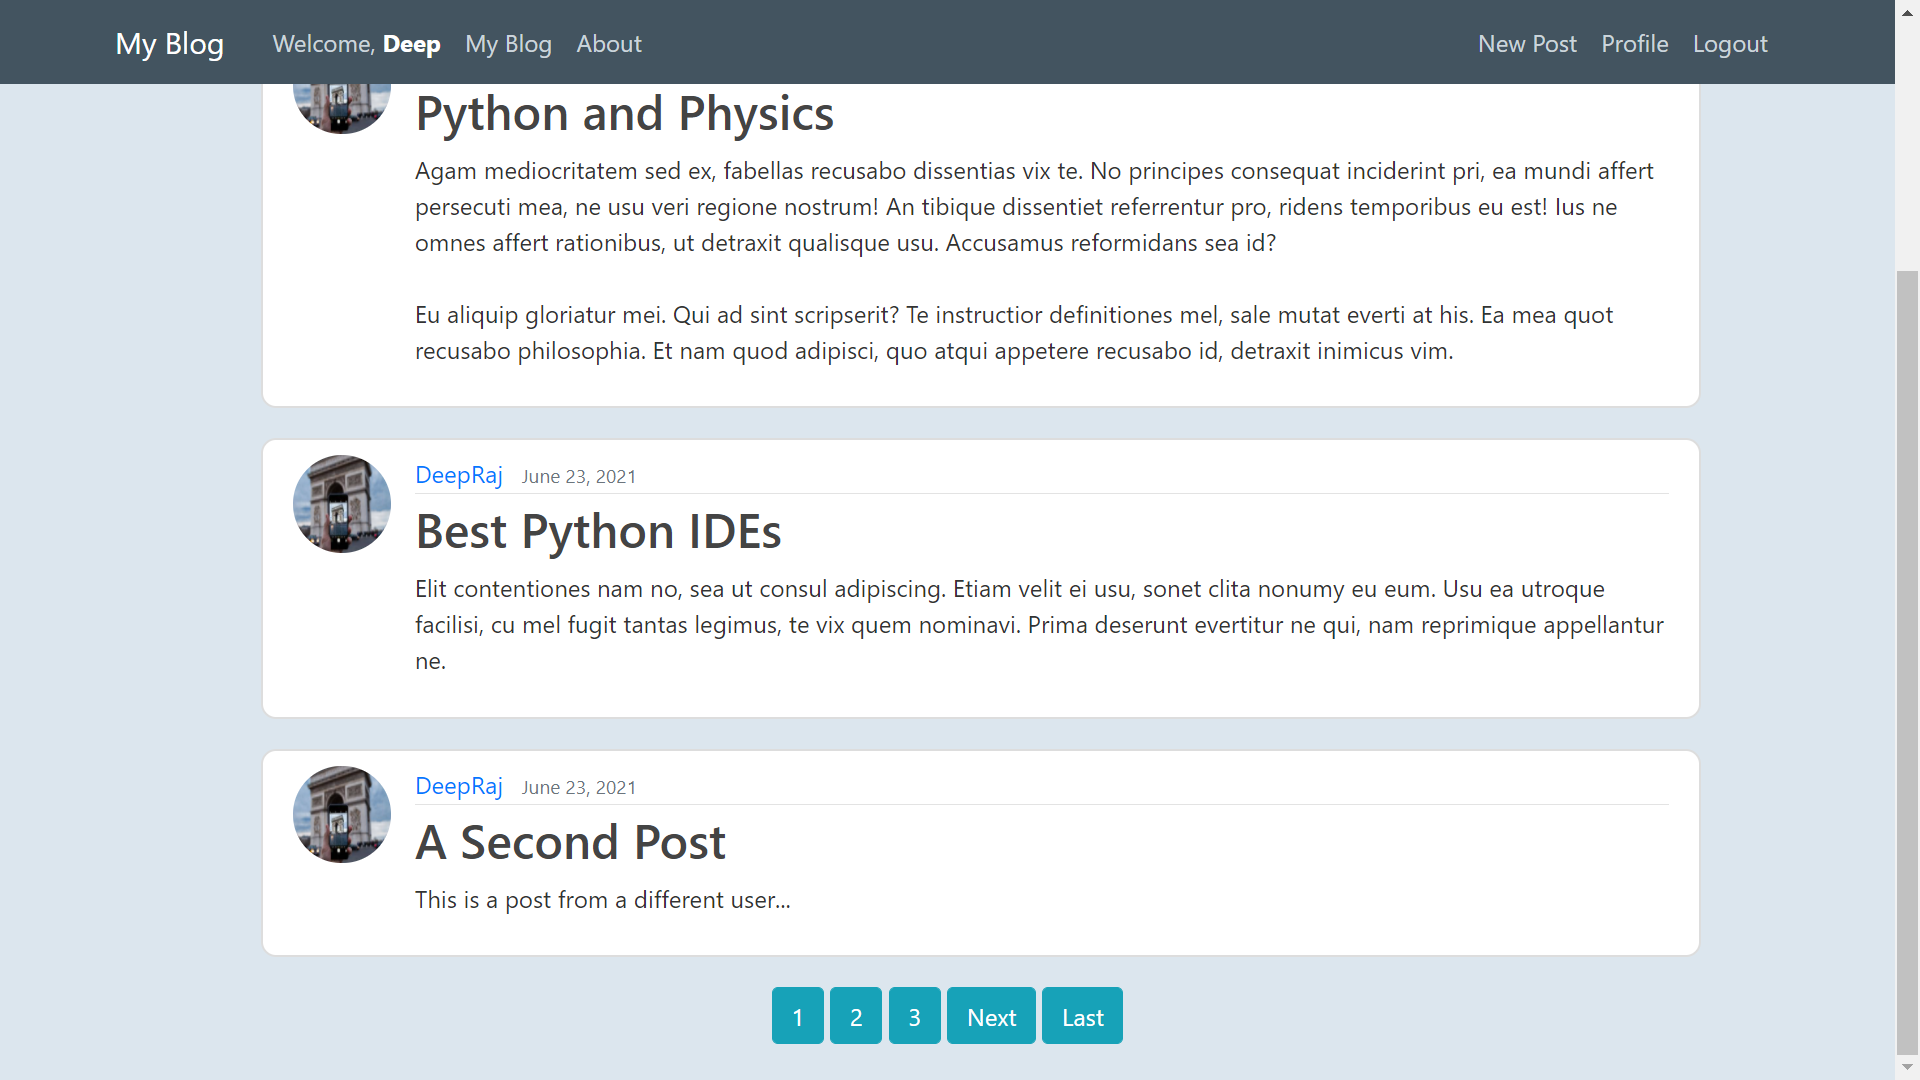The image size is (1920, 1080).
Task: Open DeepRaj author link on A Second Post
Action: point(458,786)
